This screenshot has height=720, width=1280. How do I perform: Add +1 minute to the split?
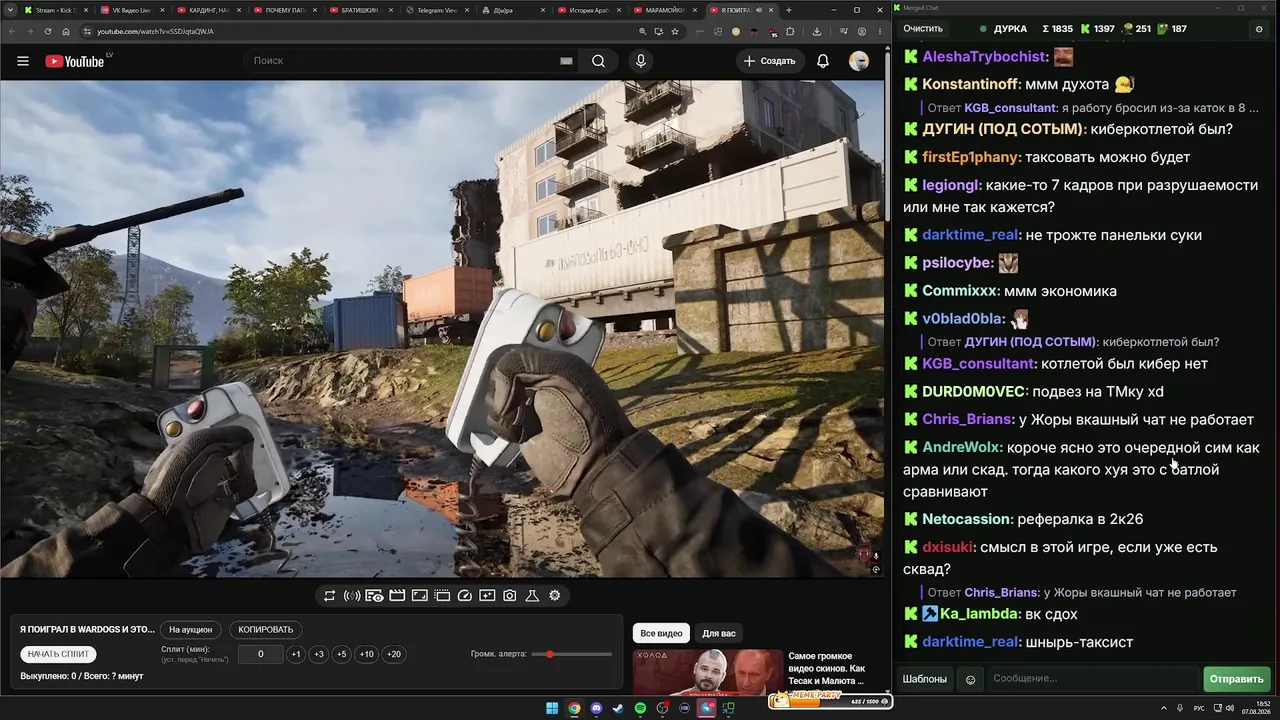[x=295, y=654]
